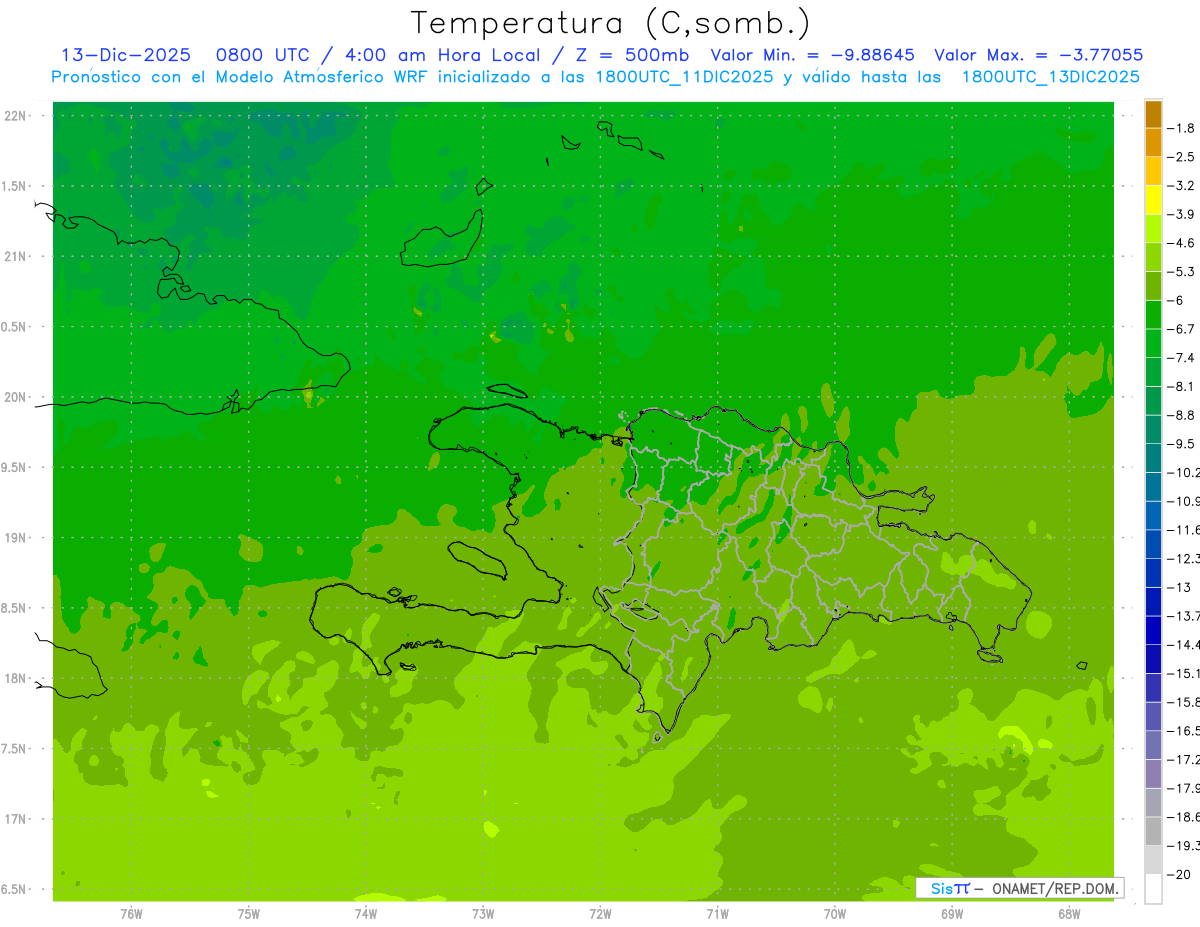This screenshot has height=927, width=1200.
Task: Click the '69W' longitude label
Action: [952, 913]
